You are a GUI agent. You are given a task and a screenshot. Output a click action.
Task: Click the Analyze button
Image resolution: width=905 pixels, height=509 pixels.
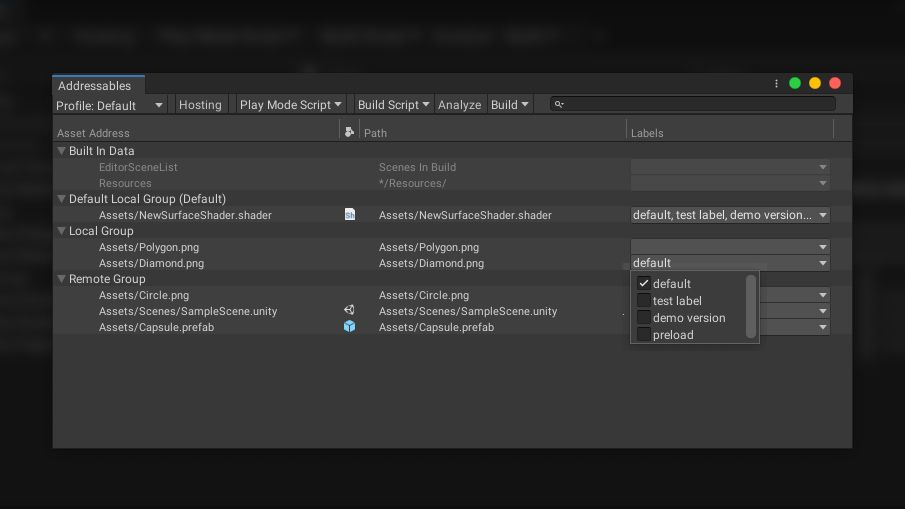click(x=459, y=104)
